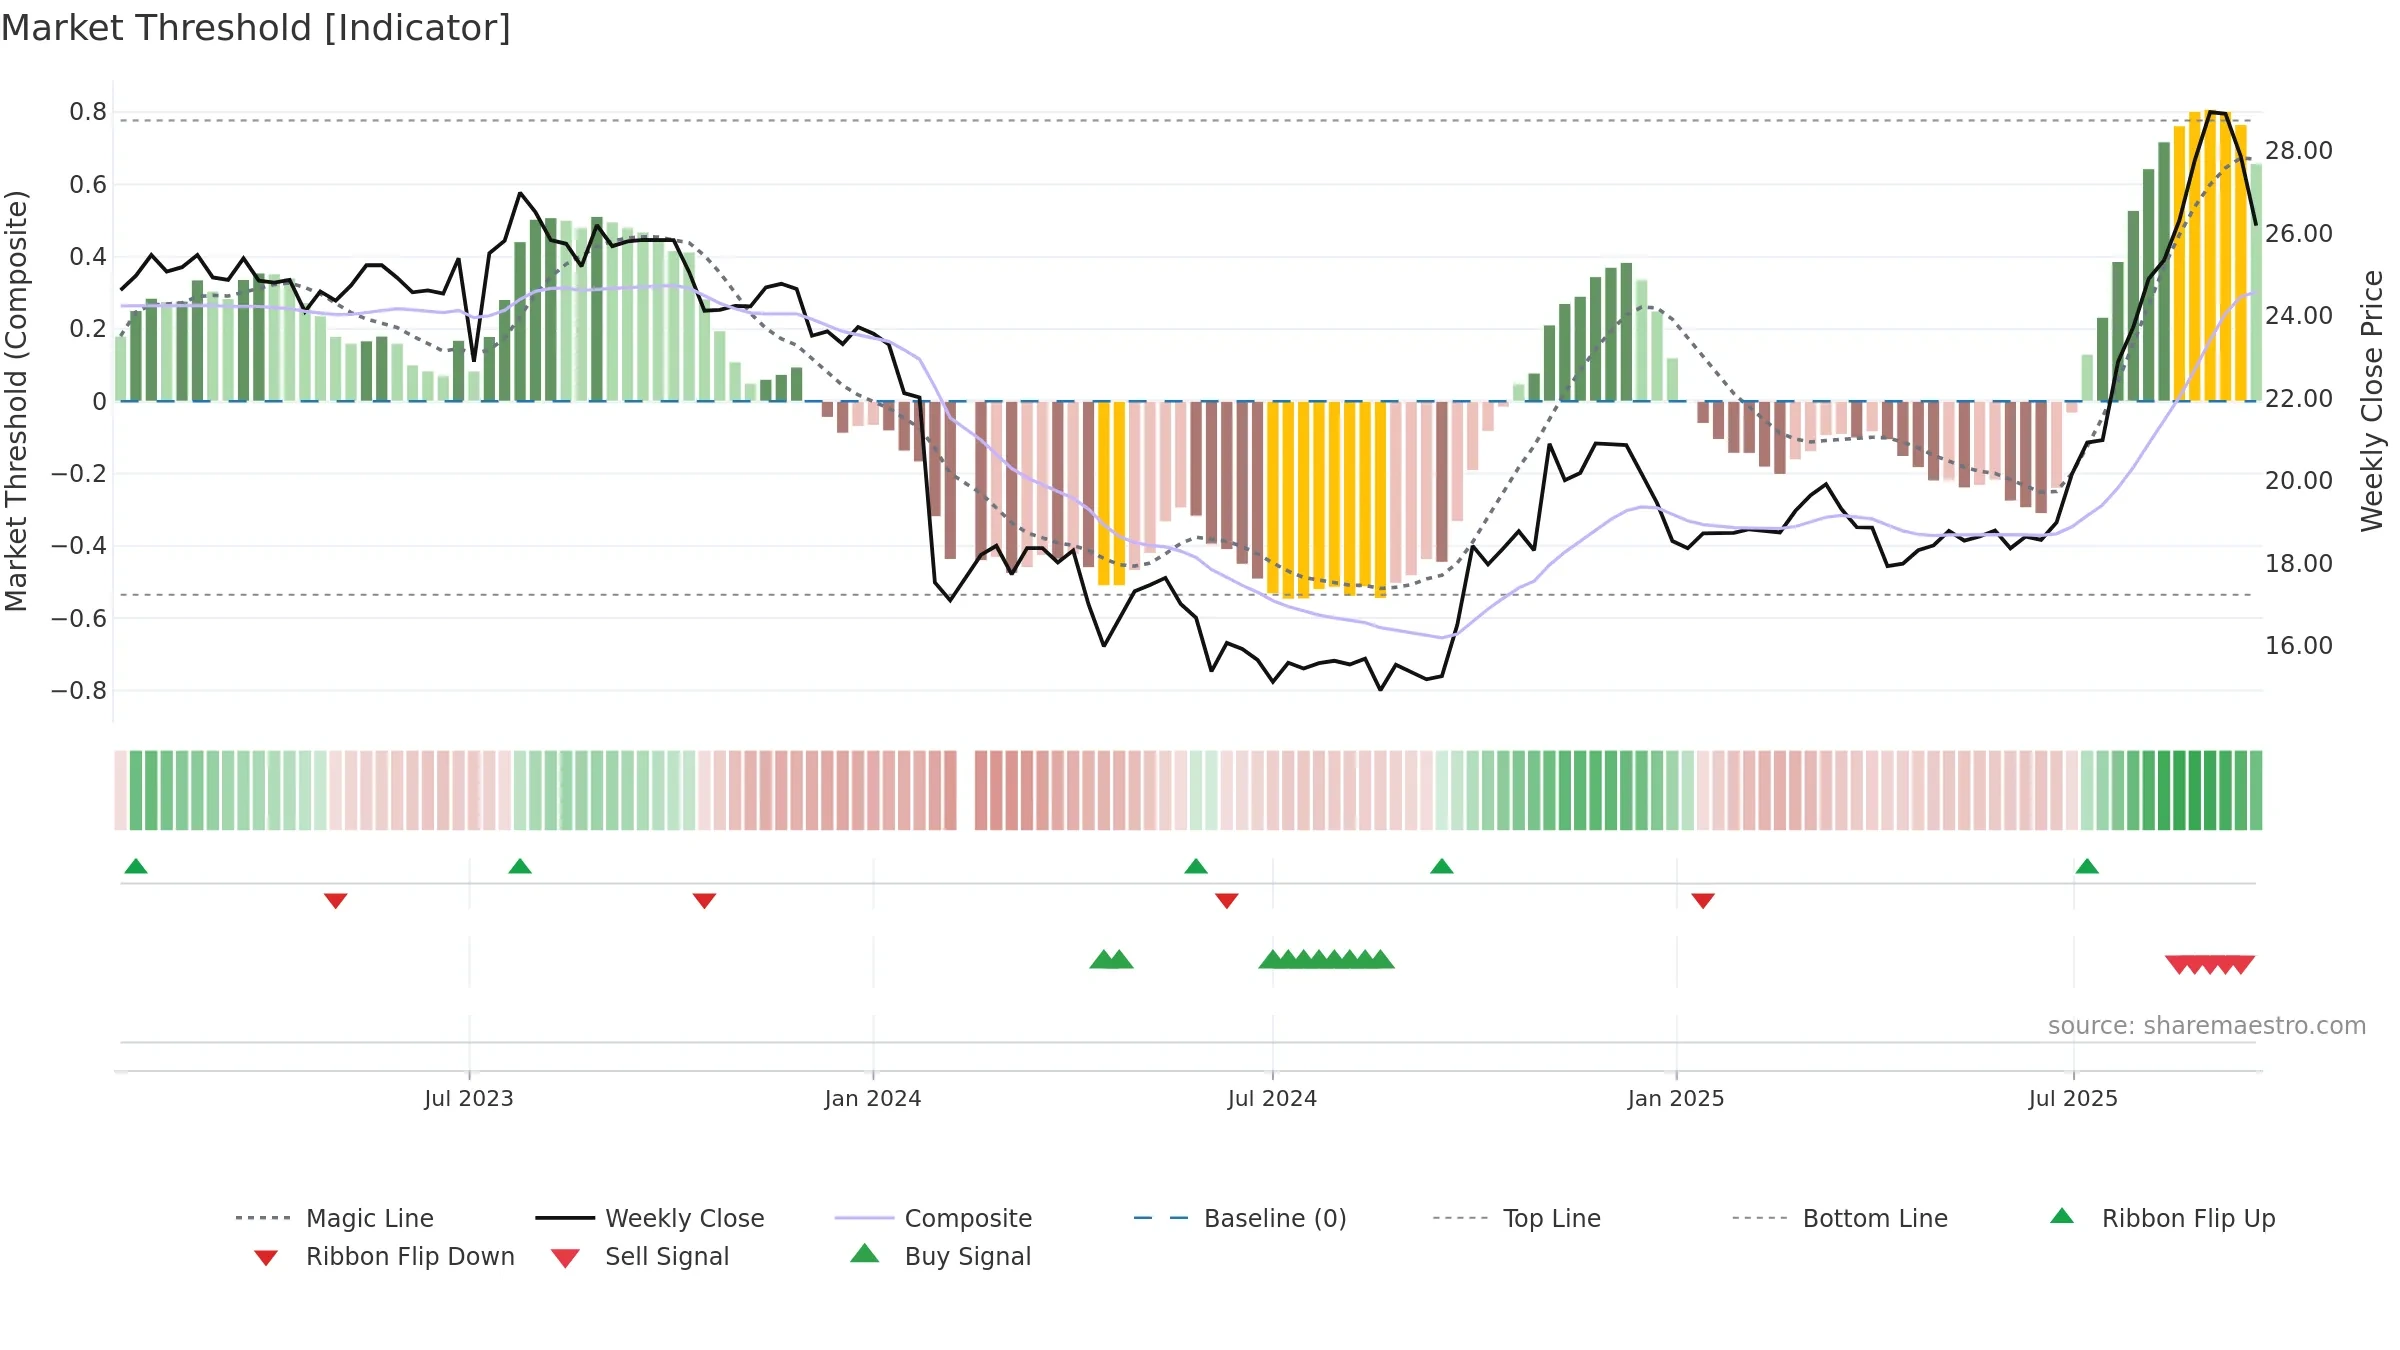
Task: Toggle the Magic Line legend entry
Action: click(334, 1218)
